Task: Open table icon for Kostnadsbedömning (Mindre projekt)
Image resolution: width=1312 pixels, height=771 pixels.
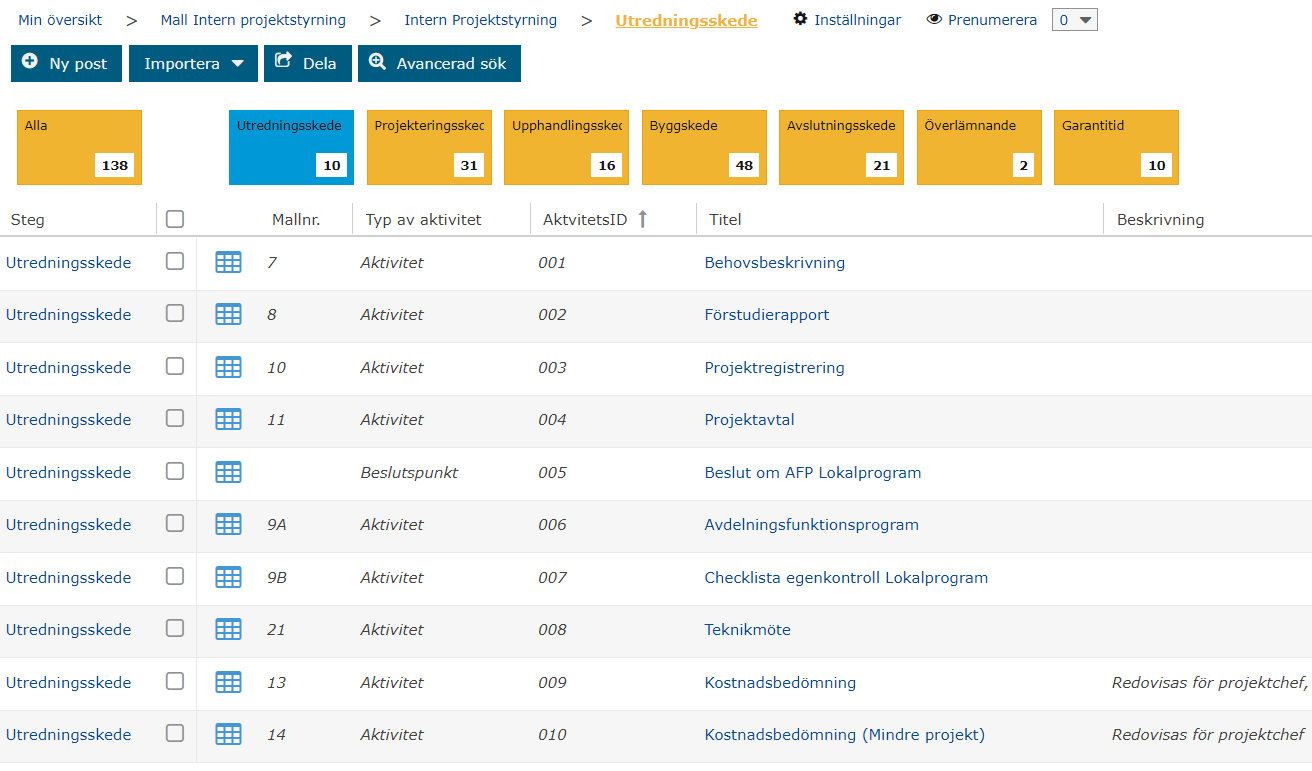Action: (228, 734)
